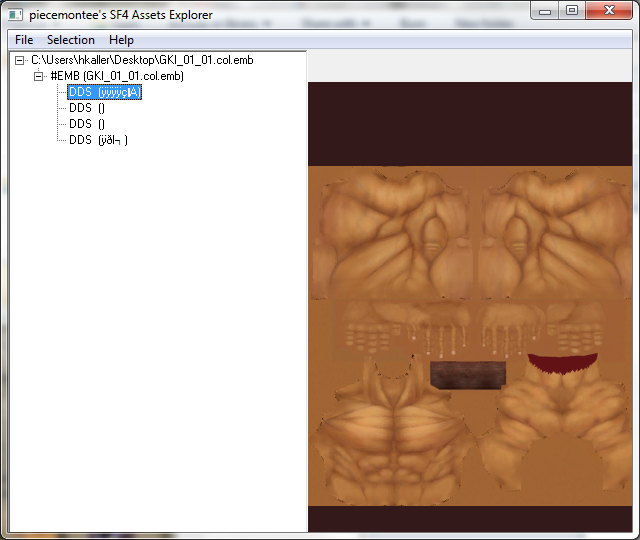Collapse the #EMB node expander

(38, 76)
